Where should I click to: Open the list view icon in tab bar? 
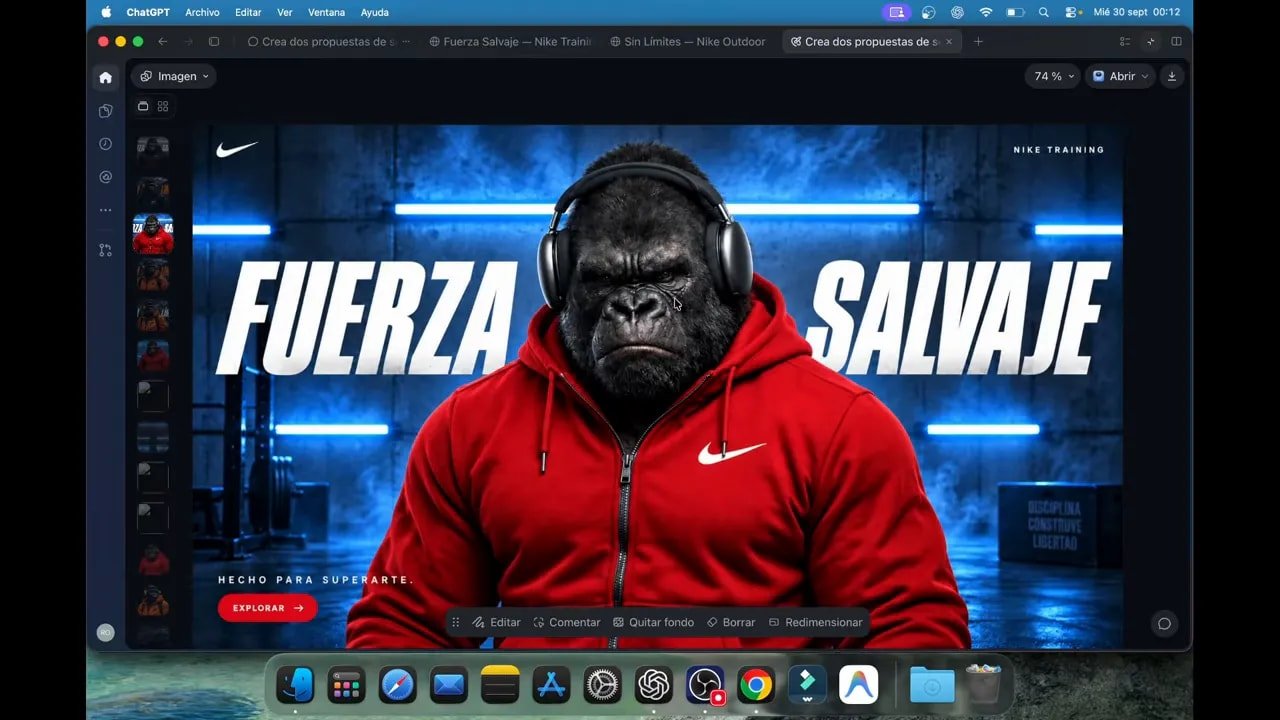[1125, 41]
